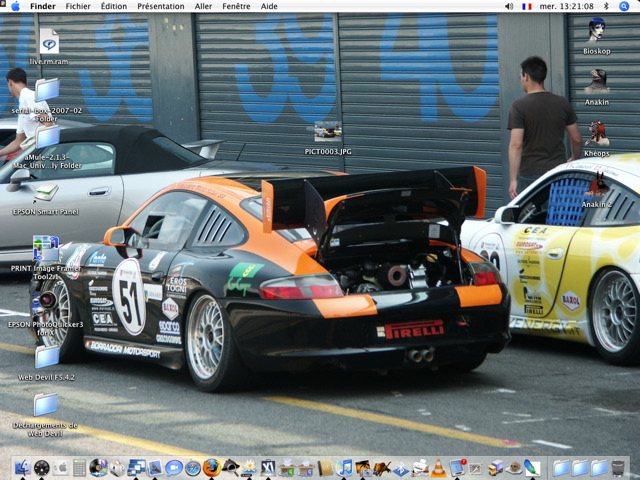Open the Apple menu

coord(15,6)
